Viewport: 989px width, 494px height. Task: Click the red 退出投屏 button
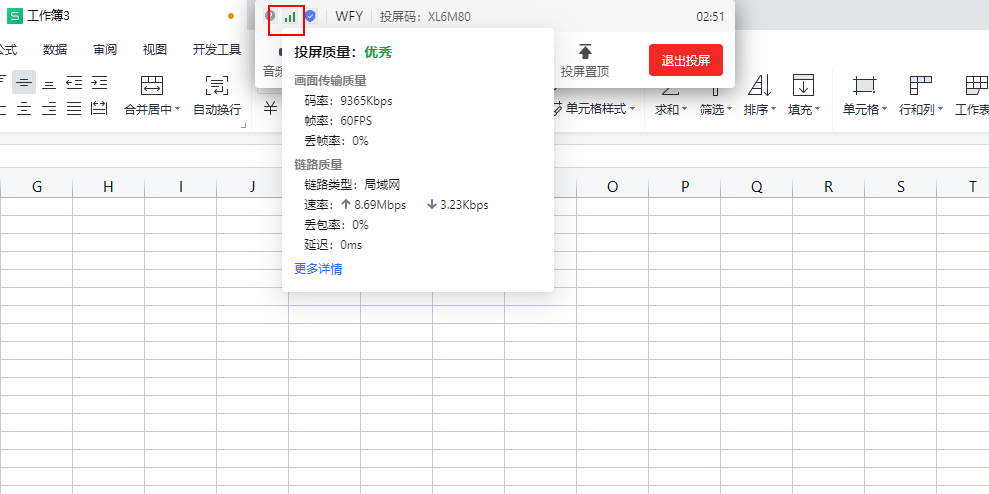[686, 61]
